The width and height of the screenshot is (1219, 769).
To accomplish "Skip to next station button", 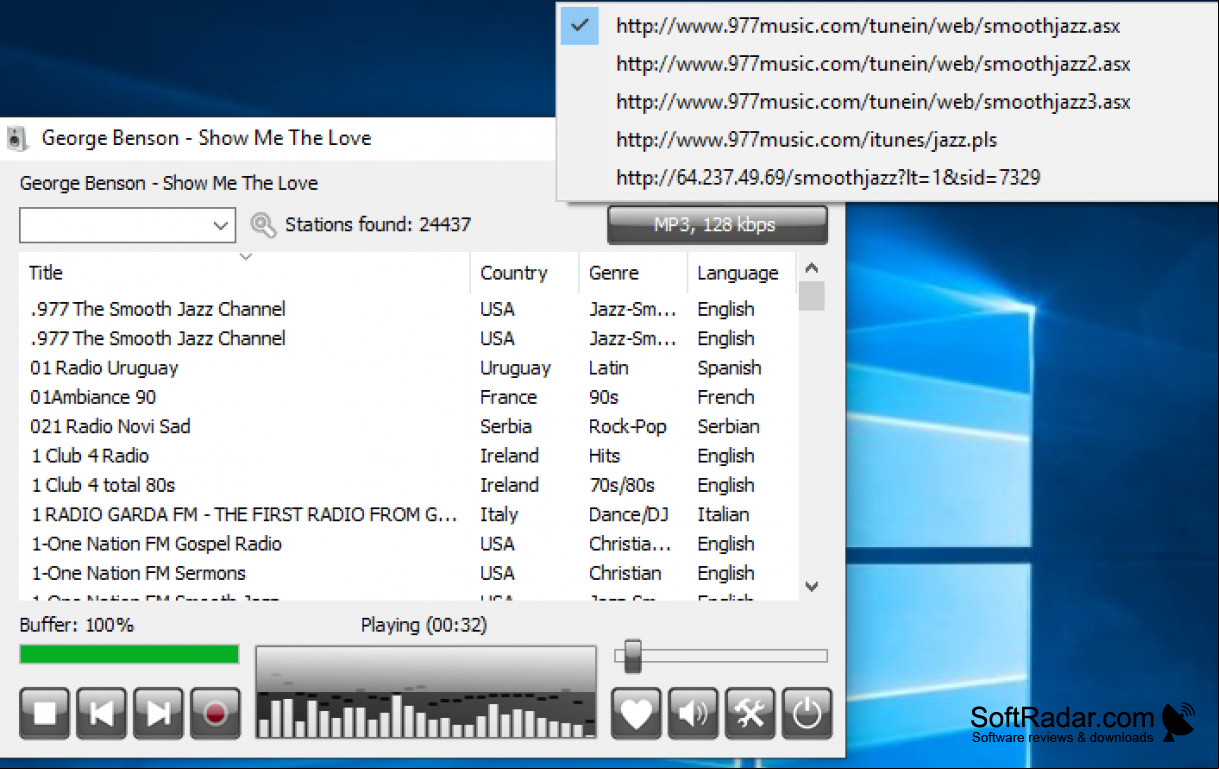I will click(x=159, y=713).
